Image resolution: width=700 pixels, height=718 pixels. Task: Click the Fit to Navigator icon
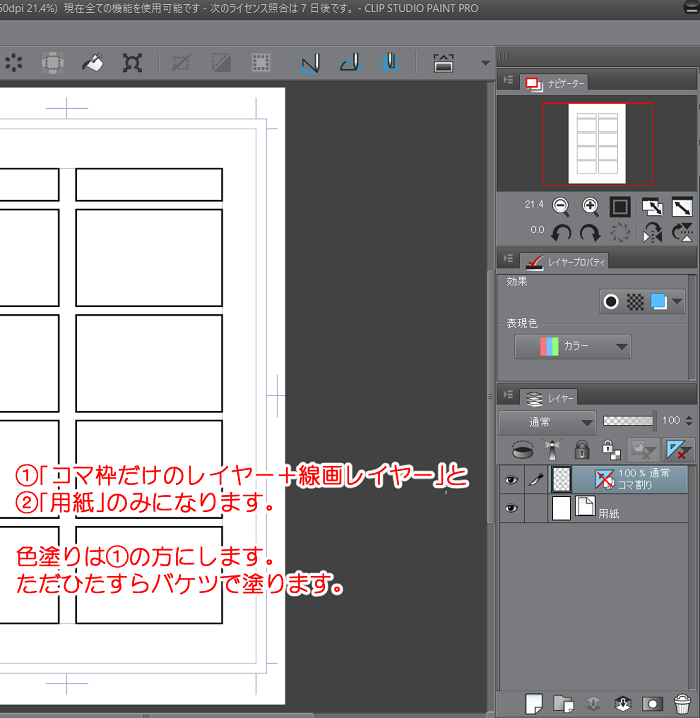652,207
